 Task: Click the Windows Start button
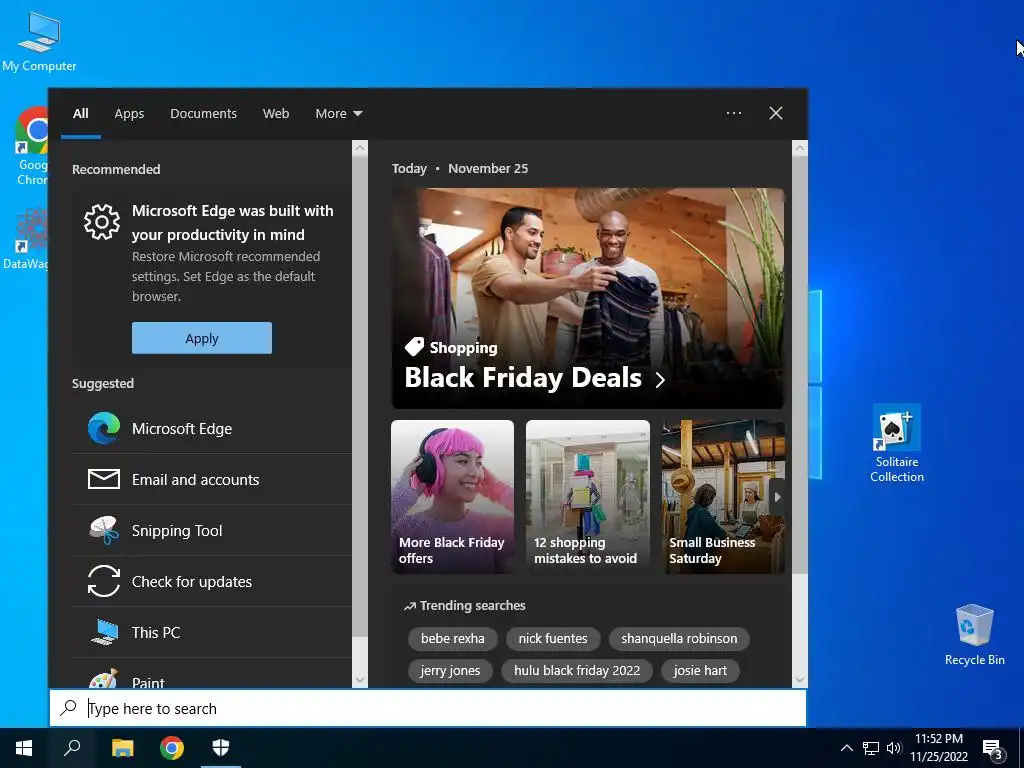pos(24,748)
